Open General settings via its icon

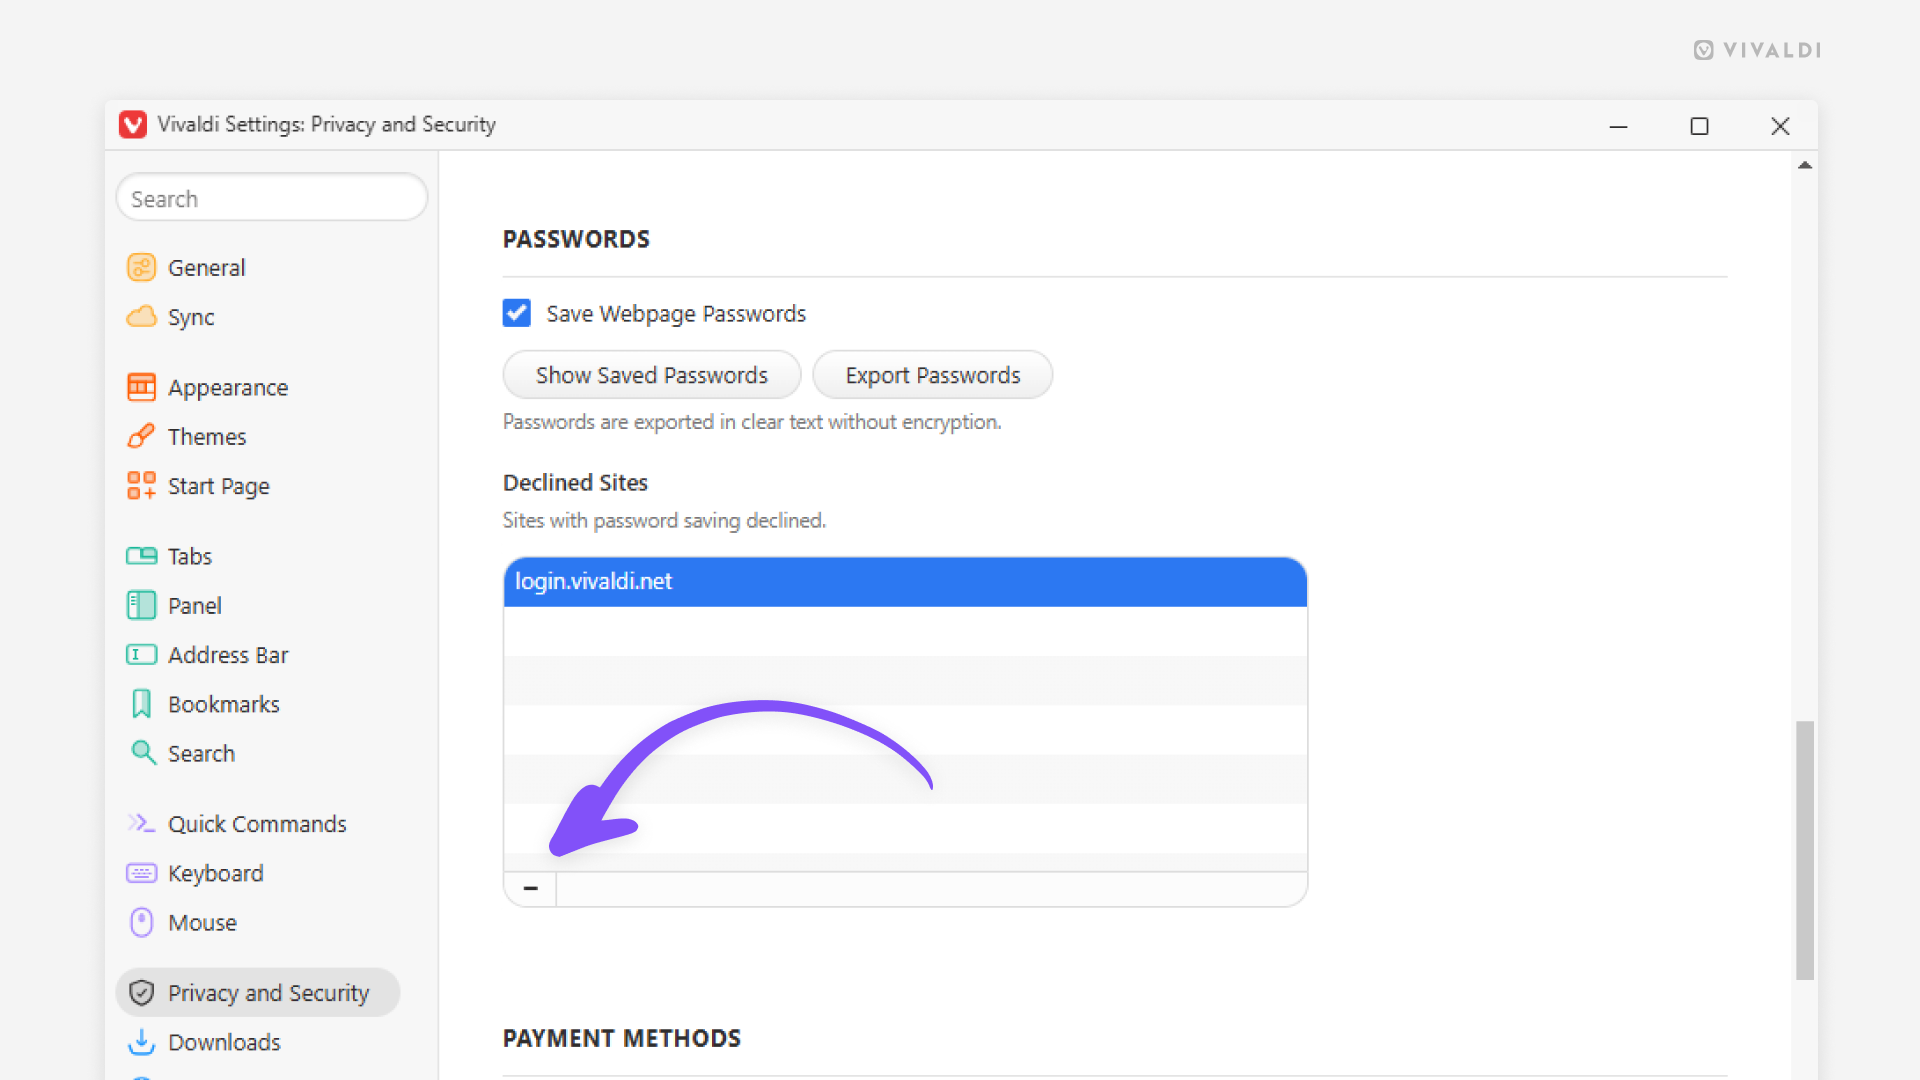click(x=141, y=267)
